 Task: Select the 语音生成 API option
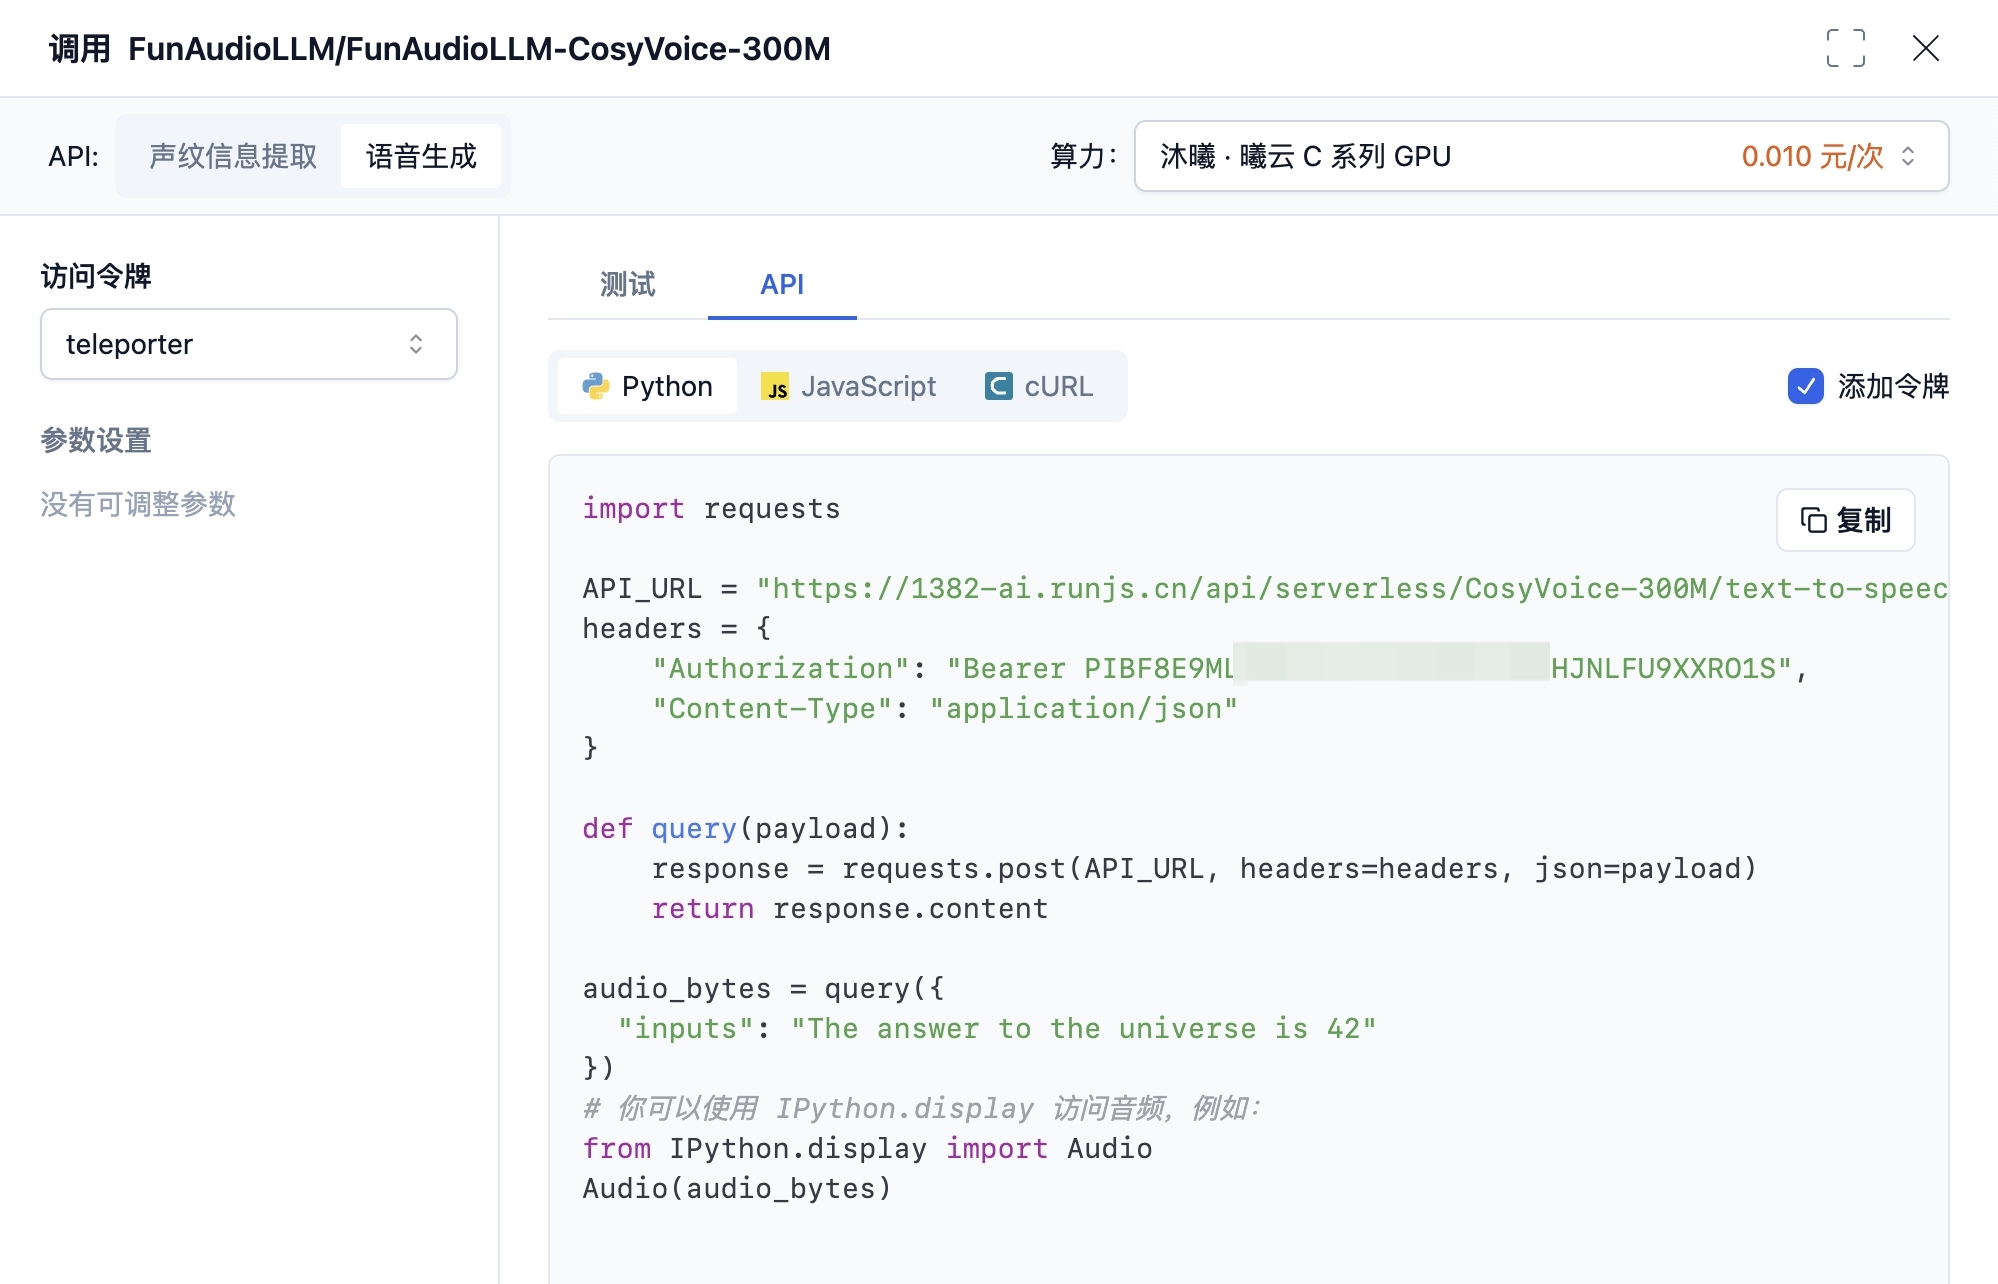click(421, 156)
